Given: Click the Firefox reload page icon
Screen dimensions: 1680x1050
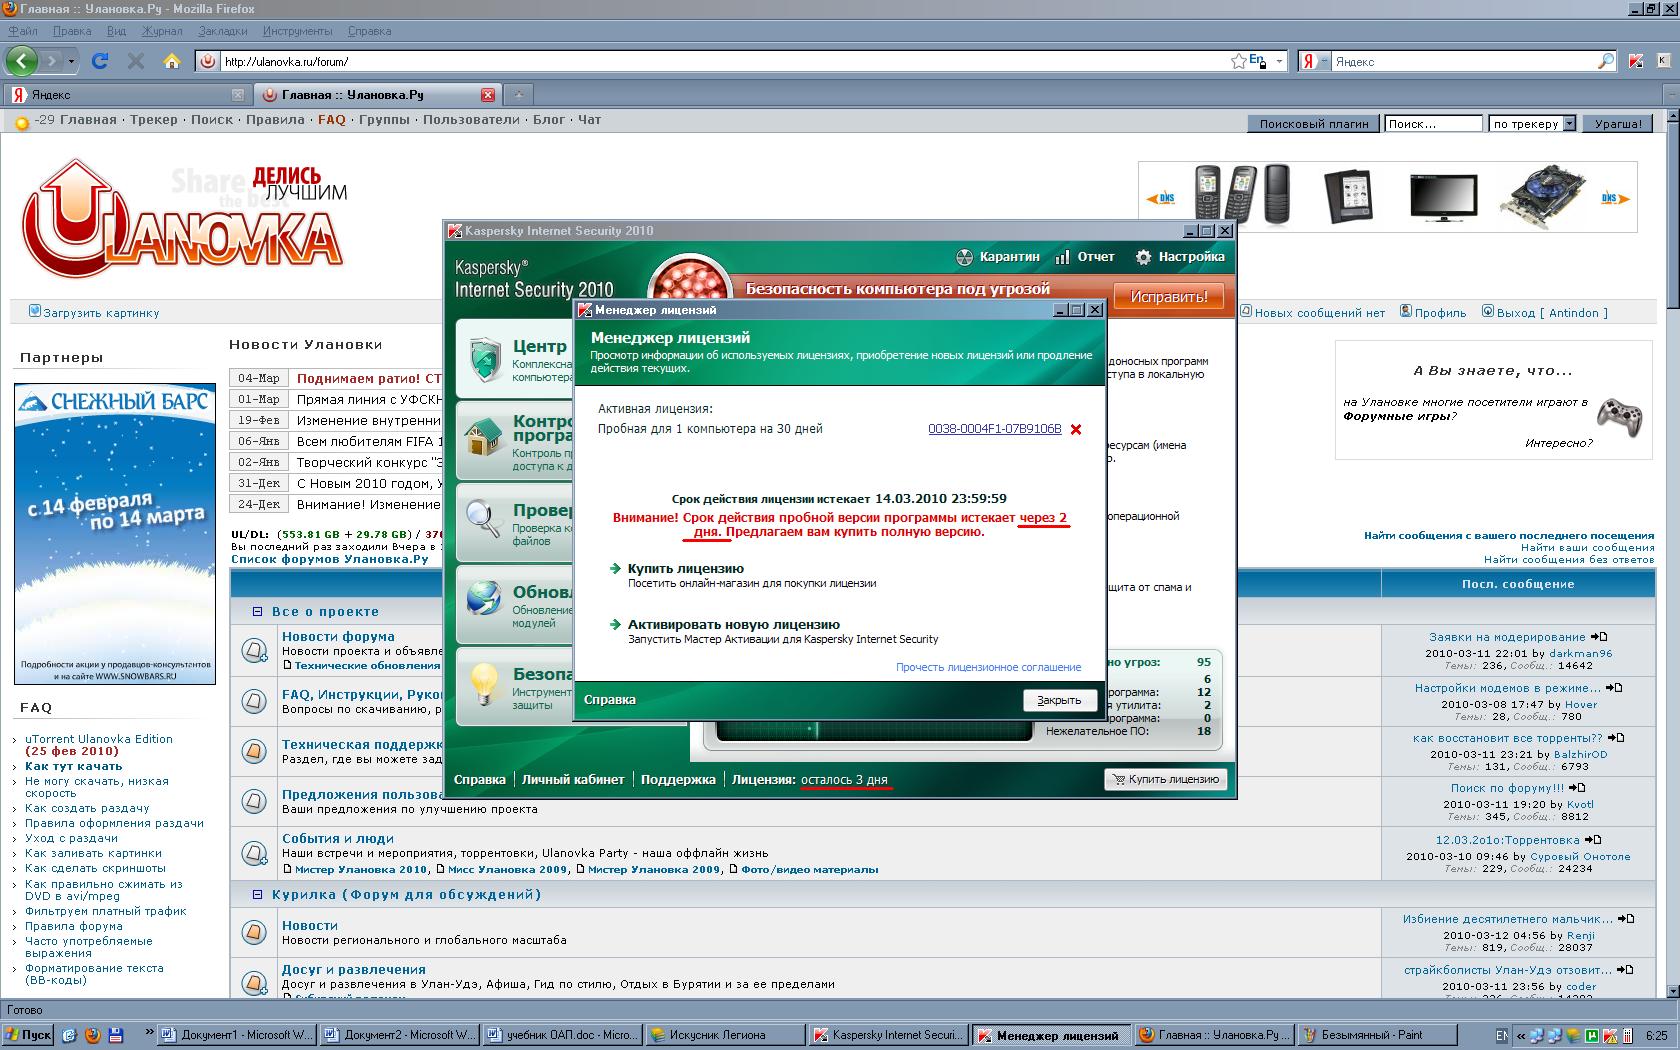Looking at the screenshot, I should click(x=100, y=61).
